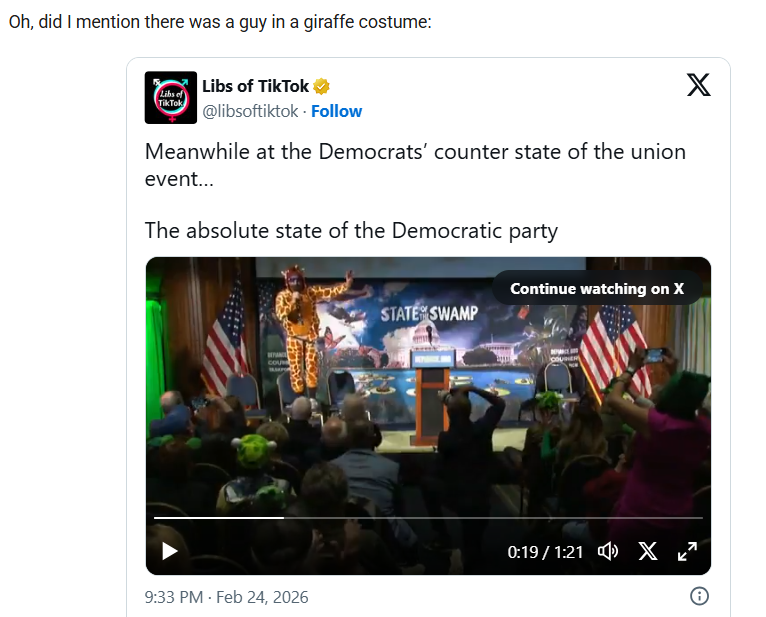Click the info icon below the video
The width and height of the screenshot is (766, 617).
tap(700, 596)
